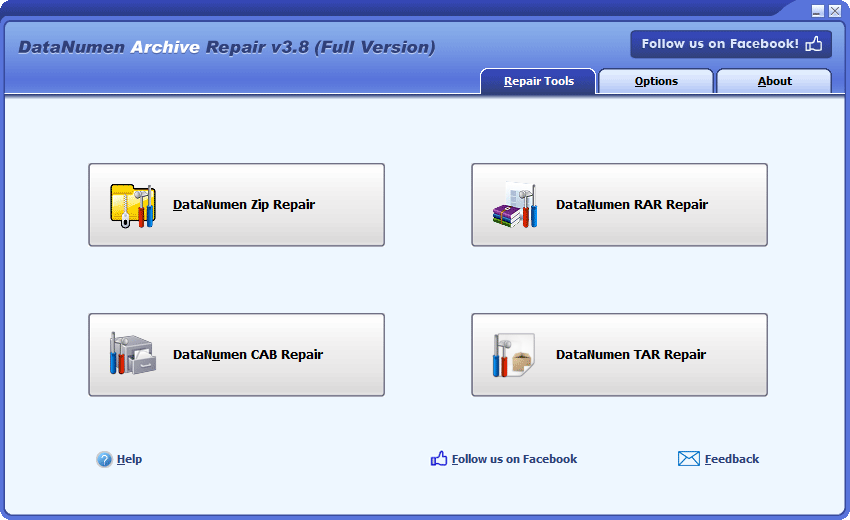The width and height of the screenshot is (850, 520).
Task: Open the Feedback link
Action: pyautogui.click(x=731, y=459)
